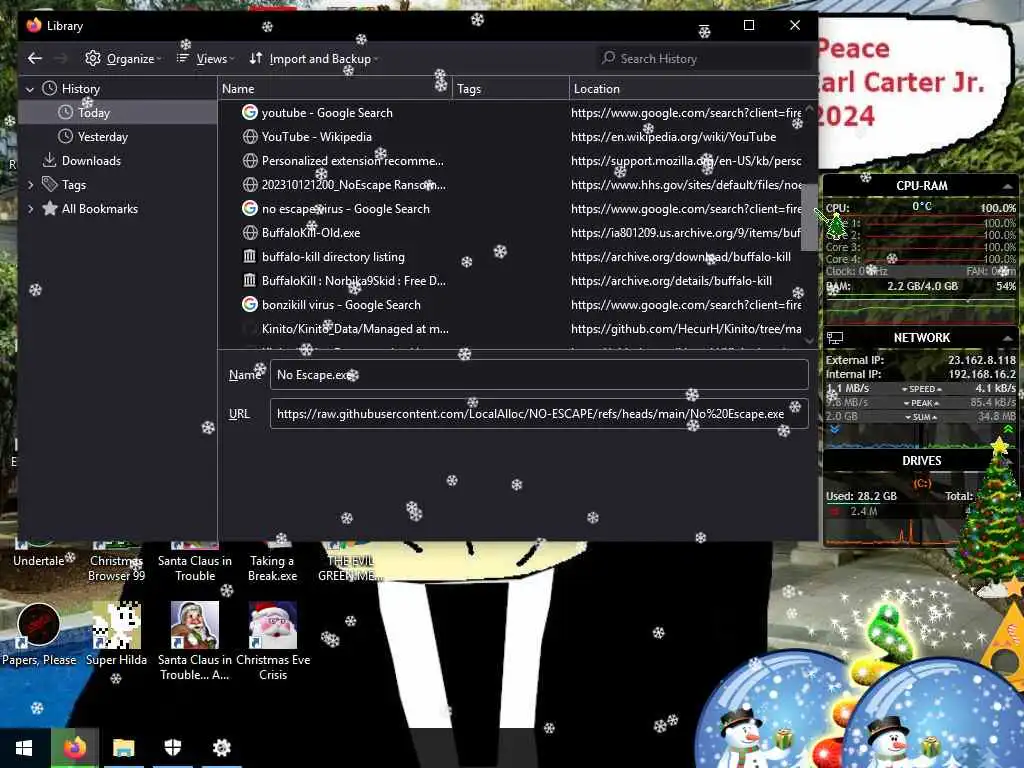Click the history list scrollbar thumb
This screenshot has width=1024, height=768.
tap(809, 217)
